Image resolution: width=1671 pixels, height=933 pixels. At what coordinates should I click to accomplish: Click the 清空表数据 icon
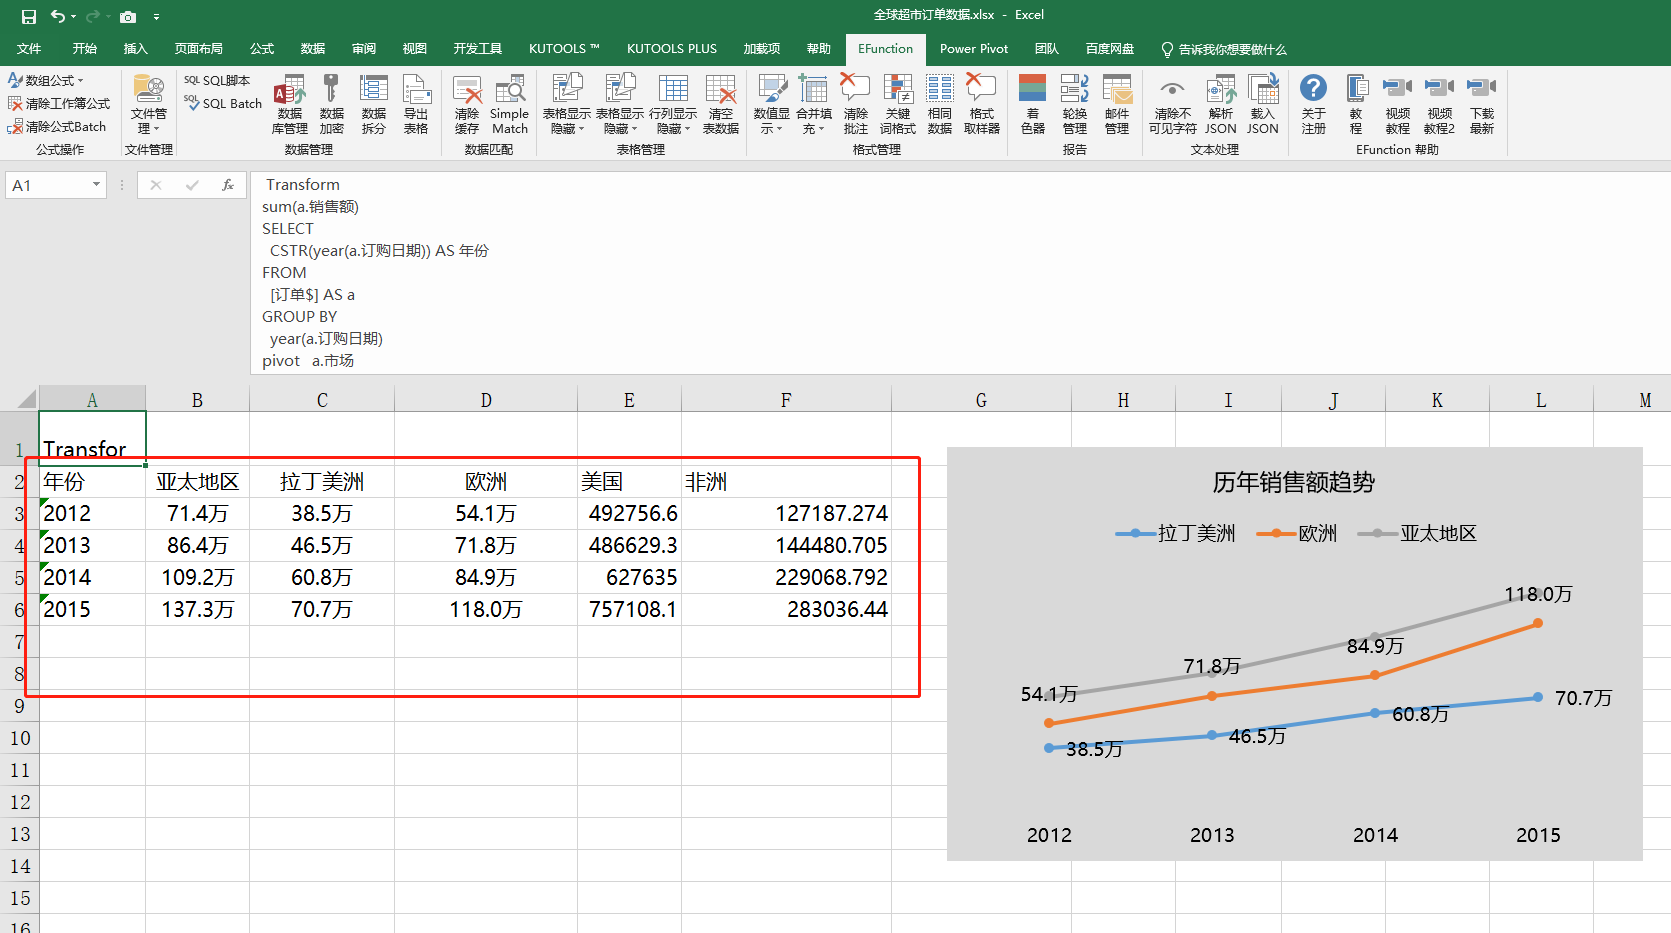pyautogui.click(x=720, y=104)
